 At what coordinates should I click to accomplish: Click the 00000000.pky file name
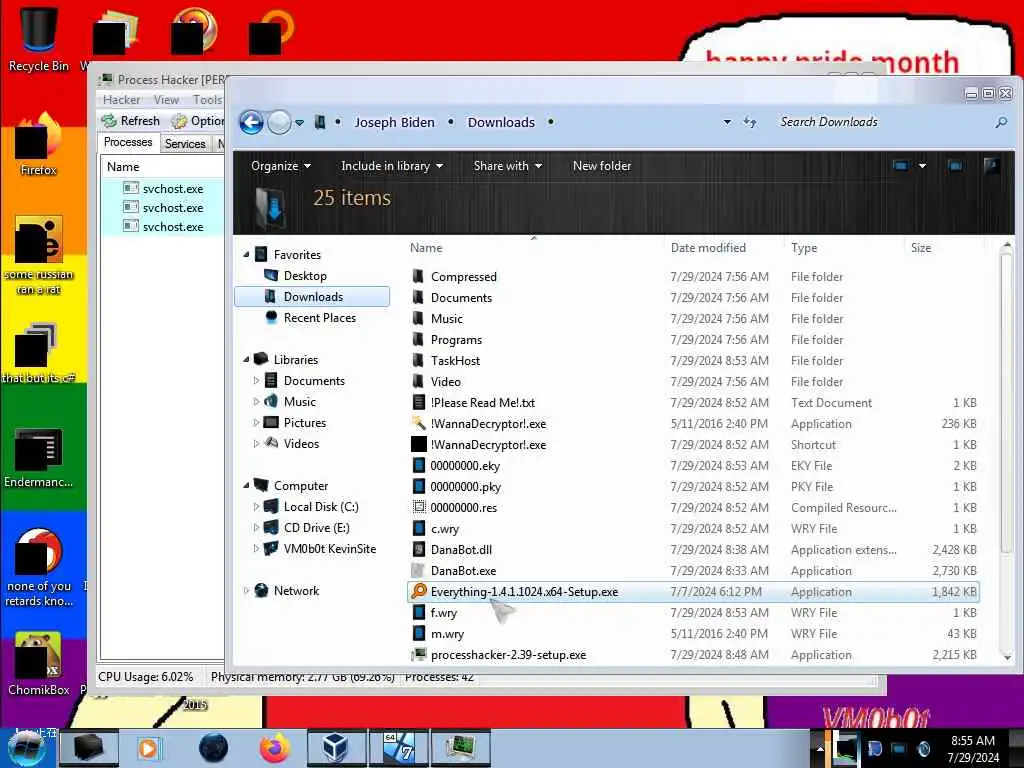(x=466, y=487)
